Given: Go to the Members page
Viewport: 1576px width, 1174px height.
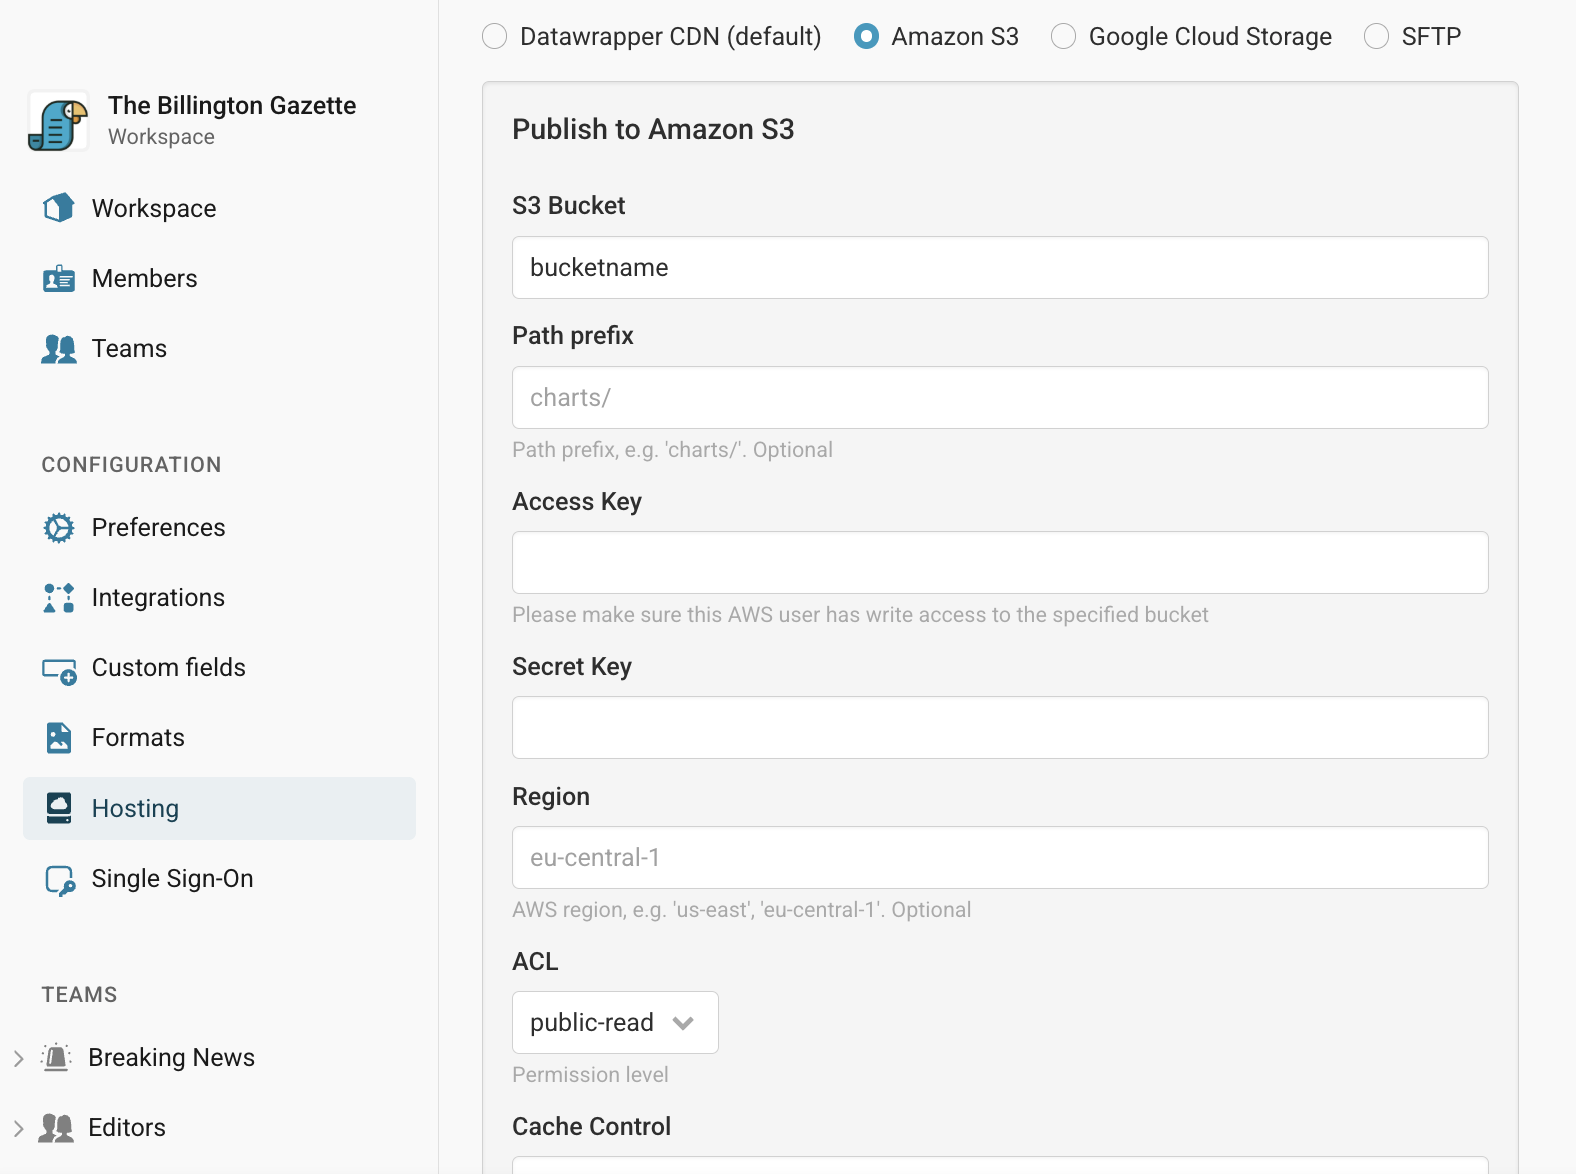Looking at the screenshot, I should (219, 278).
